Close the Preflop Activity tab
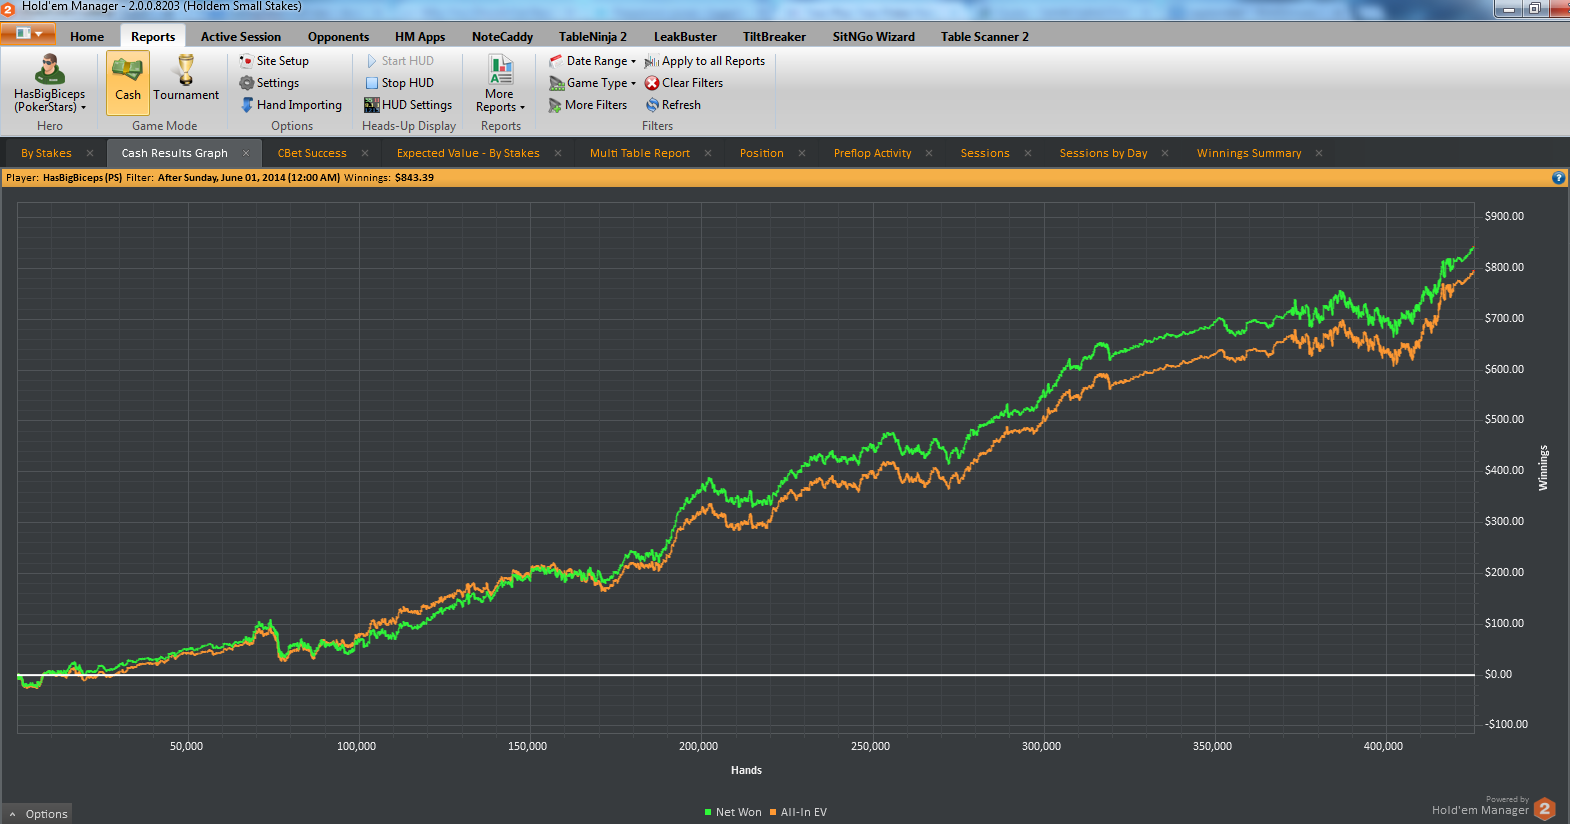The image size is (1570, 824). [x=929, y=153]
